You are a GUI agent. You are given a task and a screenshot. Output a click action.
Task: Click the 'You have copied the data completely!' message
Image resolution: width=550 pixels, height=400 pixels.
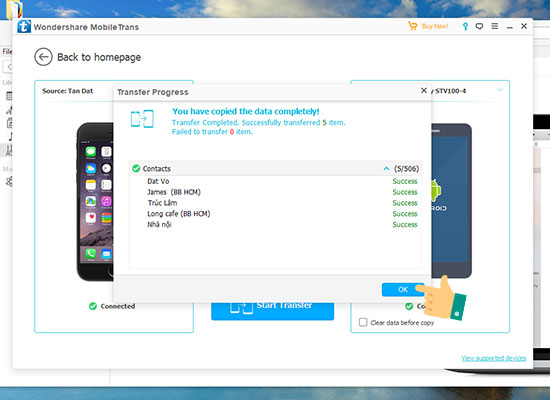pyautogui.click(x=246, y=112)
